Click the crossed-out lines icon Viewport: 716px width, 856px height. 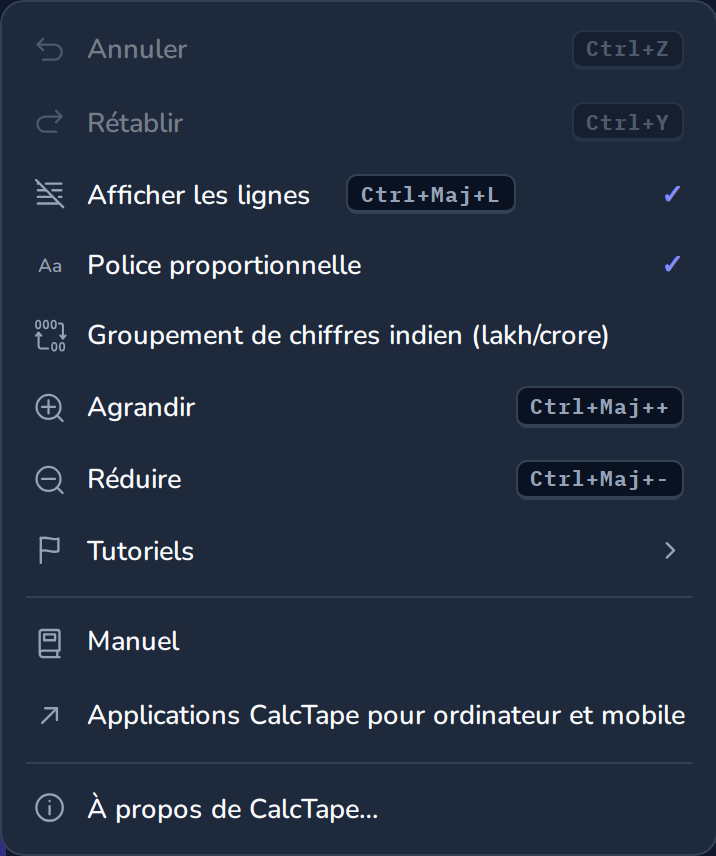tap(50, 194)
